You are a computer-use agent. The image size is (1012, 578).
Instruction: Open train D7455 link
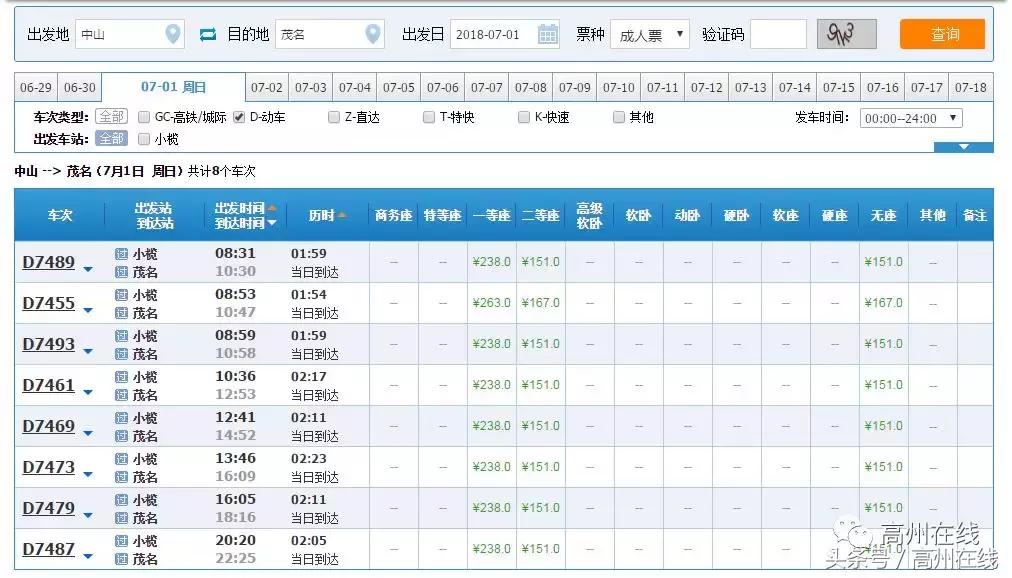click(48, 303)
